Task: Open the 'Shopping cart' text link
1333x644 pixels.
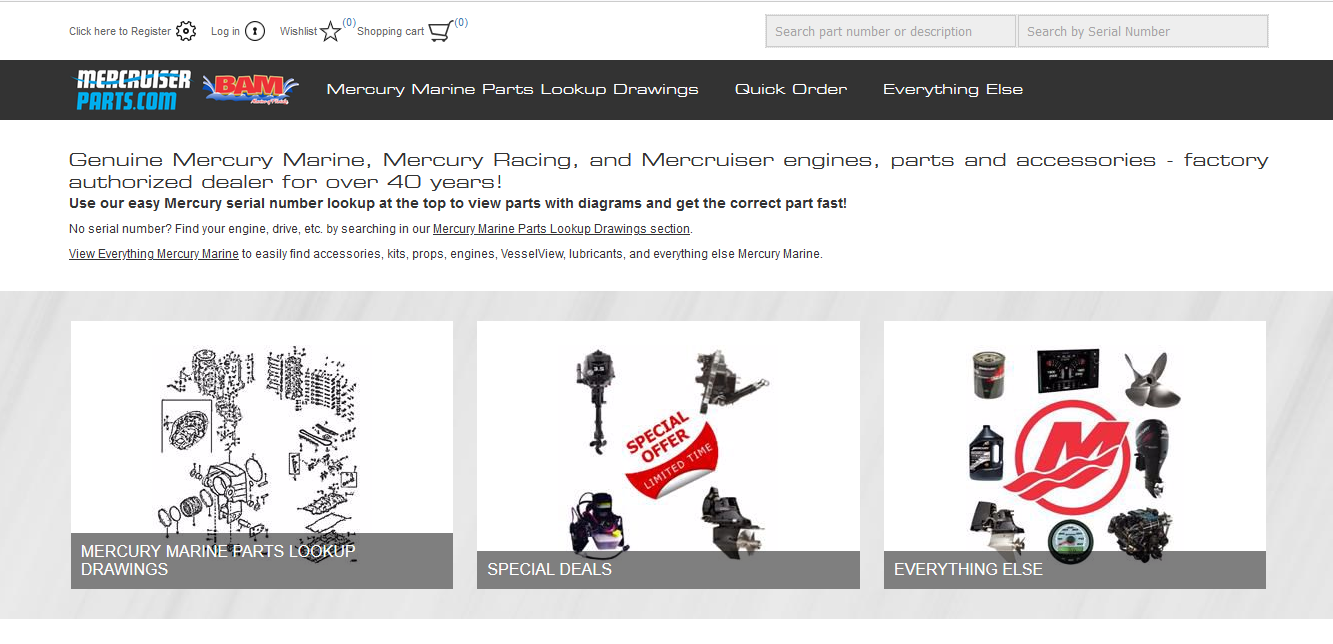Action: click(390, 31)
